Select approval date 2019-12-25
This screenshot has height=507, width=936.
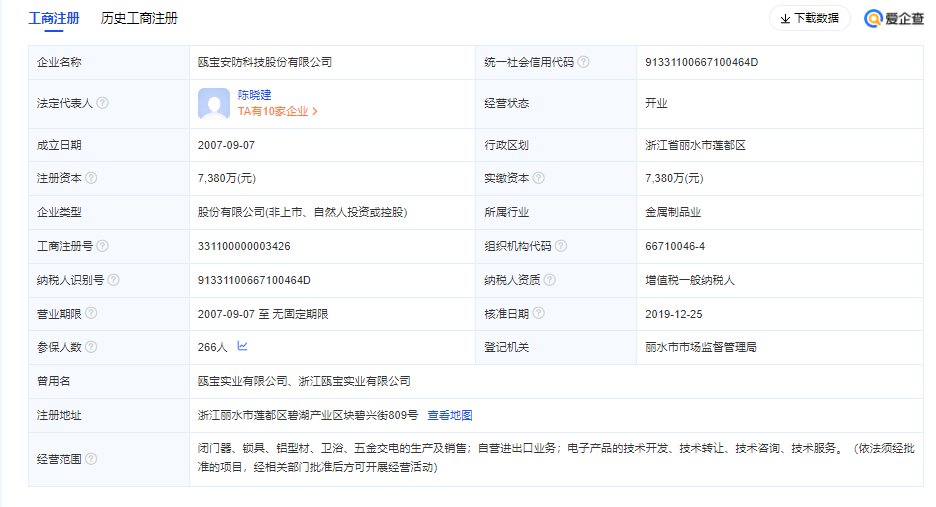pos(674,314)
